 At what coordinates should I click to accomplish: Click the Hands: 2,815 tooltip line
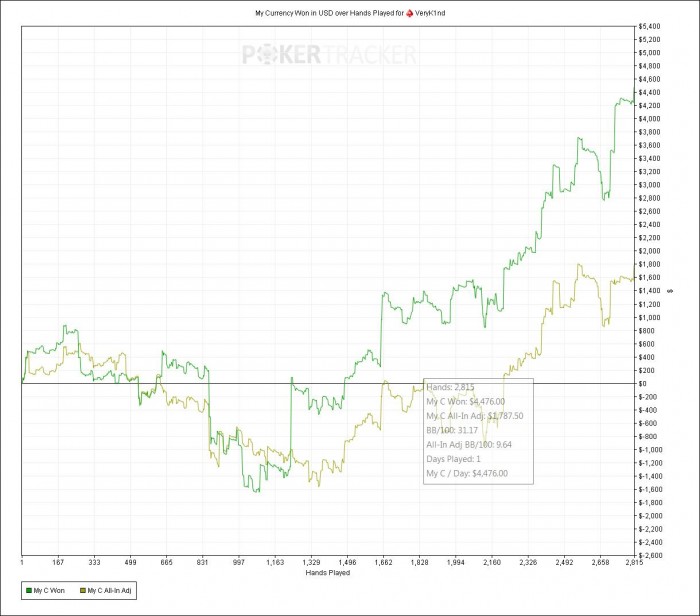pyautogui.click(x=450, y=387)
